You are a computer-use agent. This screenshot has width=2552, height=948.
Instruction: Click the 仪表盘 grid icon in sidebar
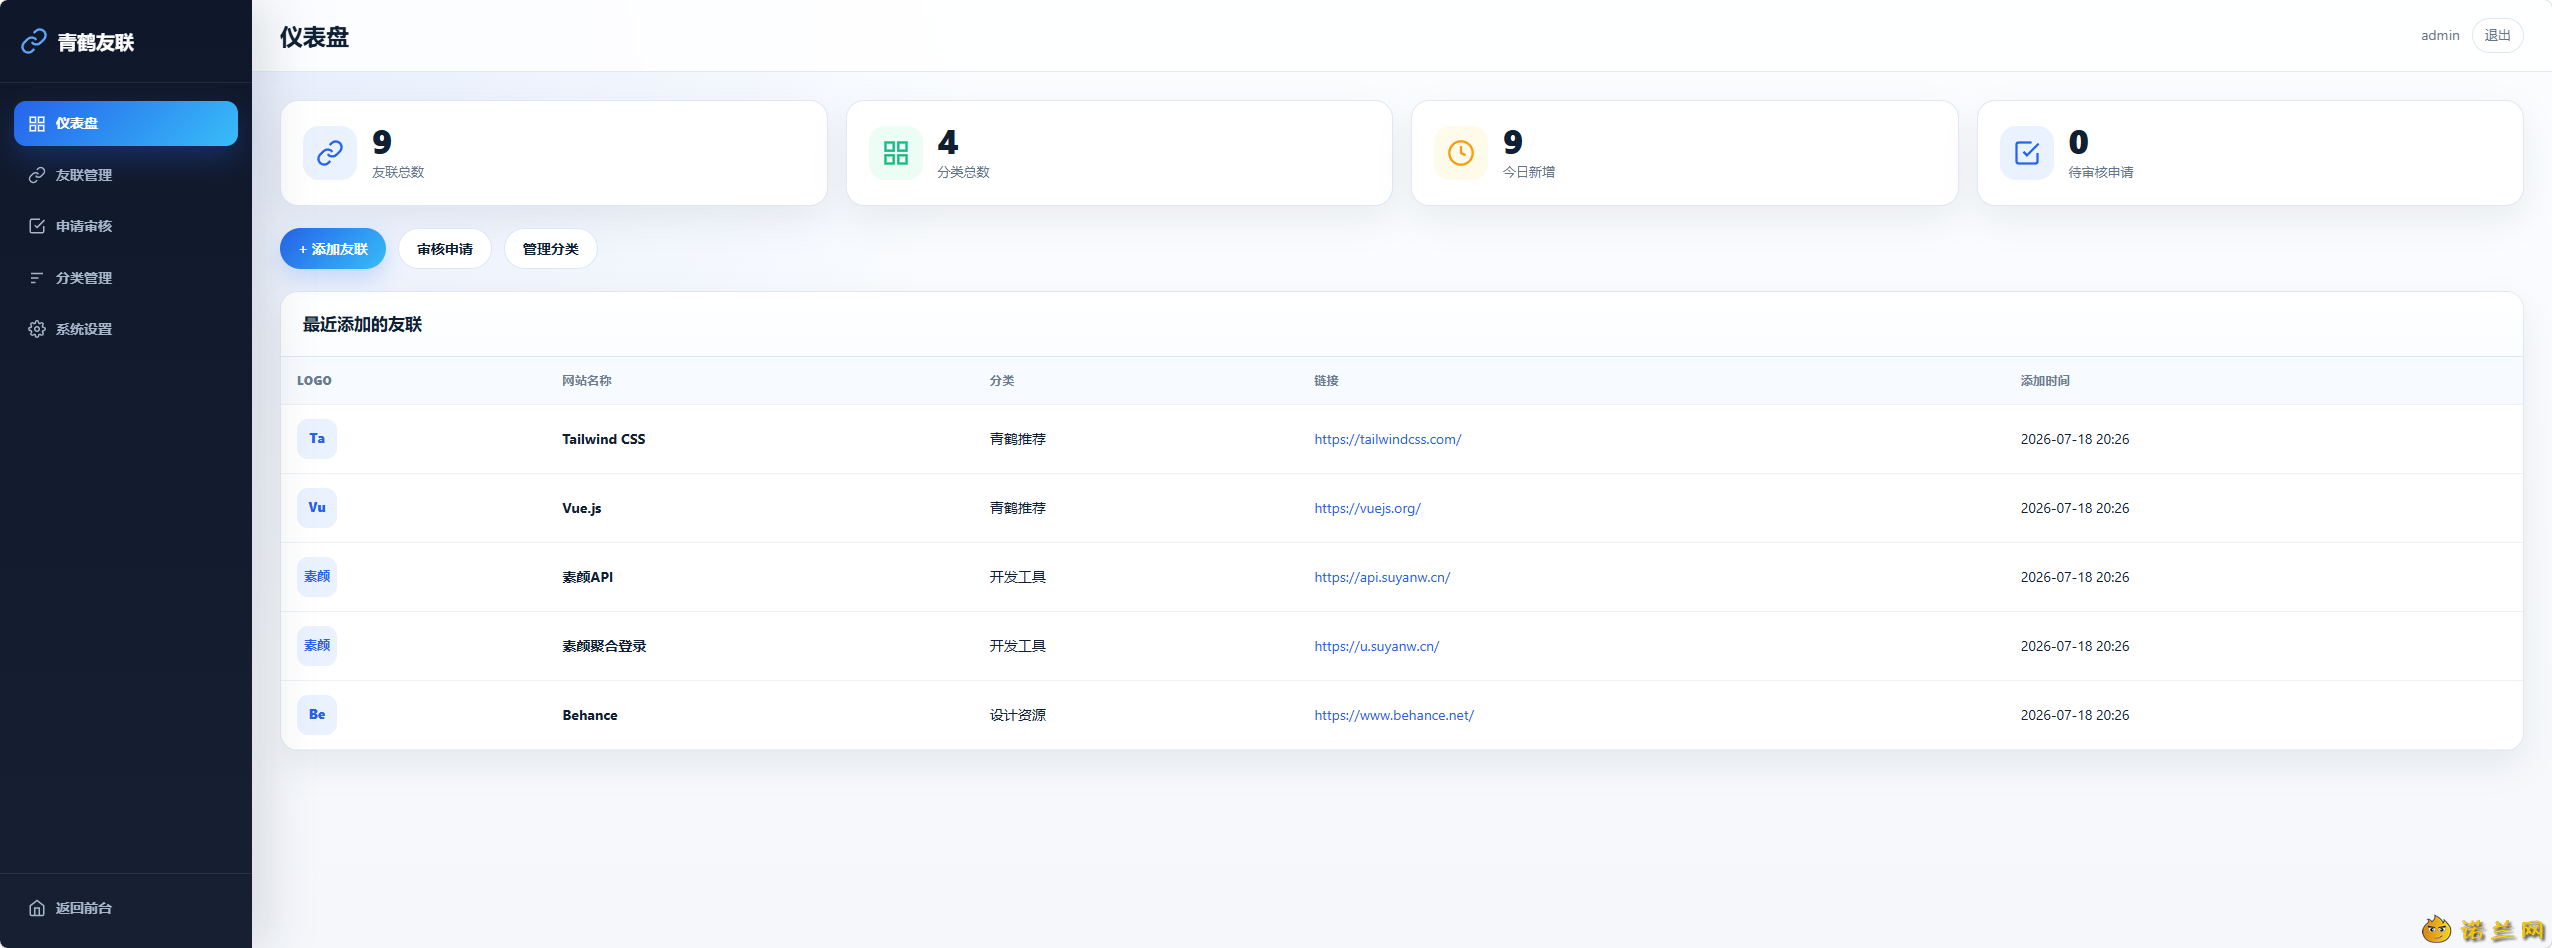[x=37, y=124]
